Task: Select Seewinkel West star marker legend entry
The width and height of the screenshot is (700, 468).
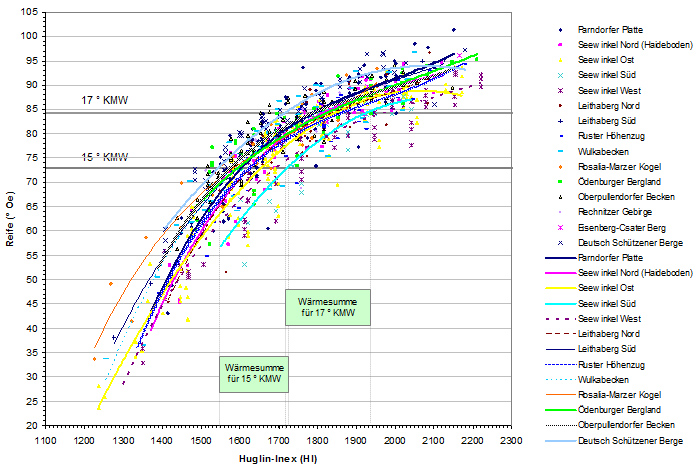Action: tap(599, 91)
